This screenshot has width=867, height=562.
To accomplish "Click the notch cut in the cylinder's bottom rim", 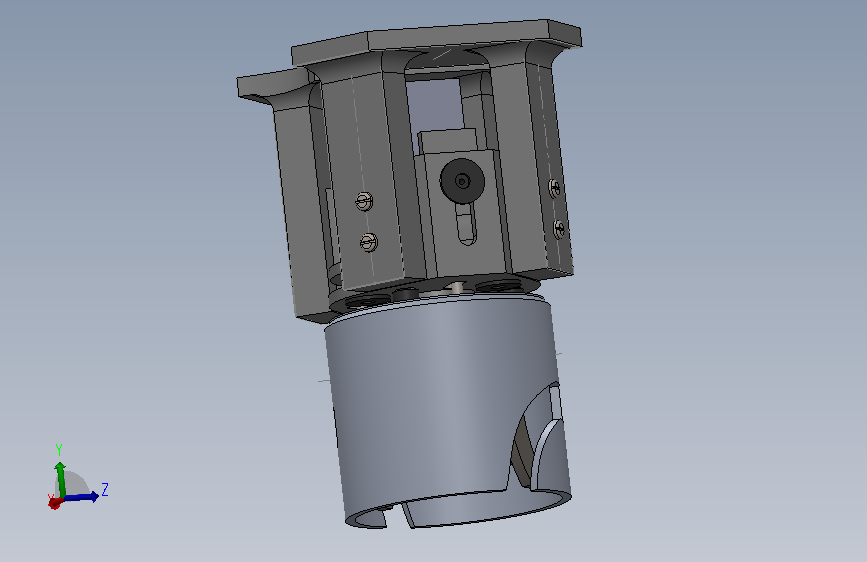I will (x=397, y=515).
